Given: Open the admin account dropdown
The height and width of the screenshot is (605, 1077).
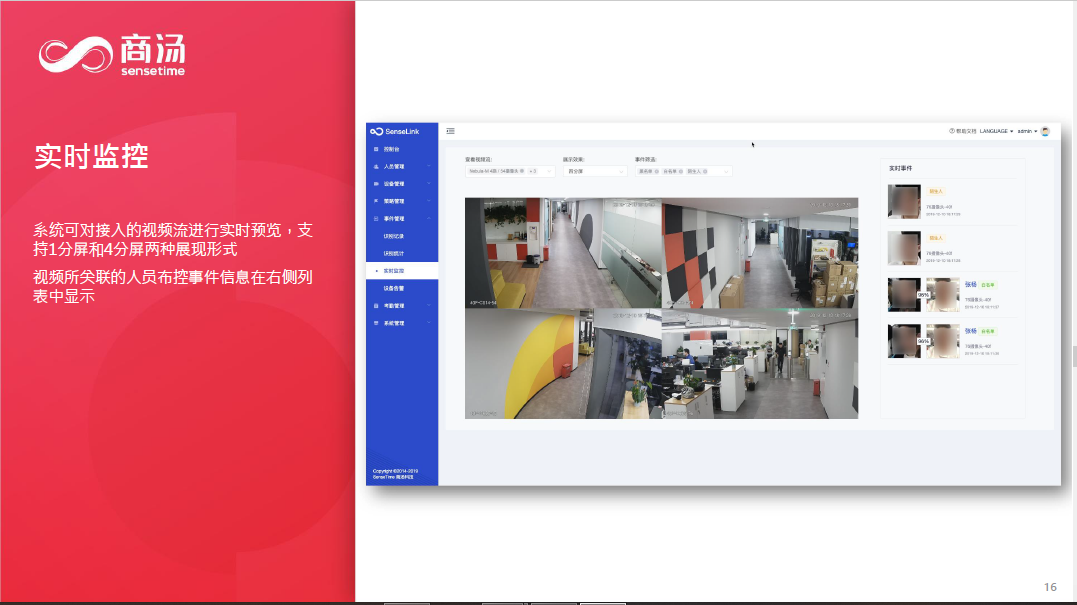Looking at the screenshot, I should tap(1027, 131).
